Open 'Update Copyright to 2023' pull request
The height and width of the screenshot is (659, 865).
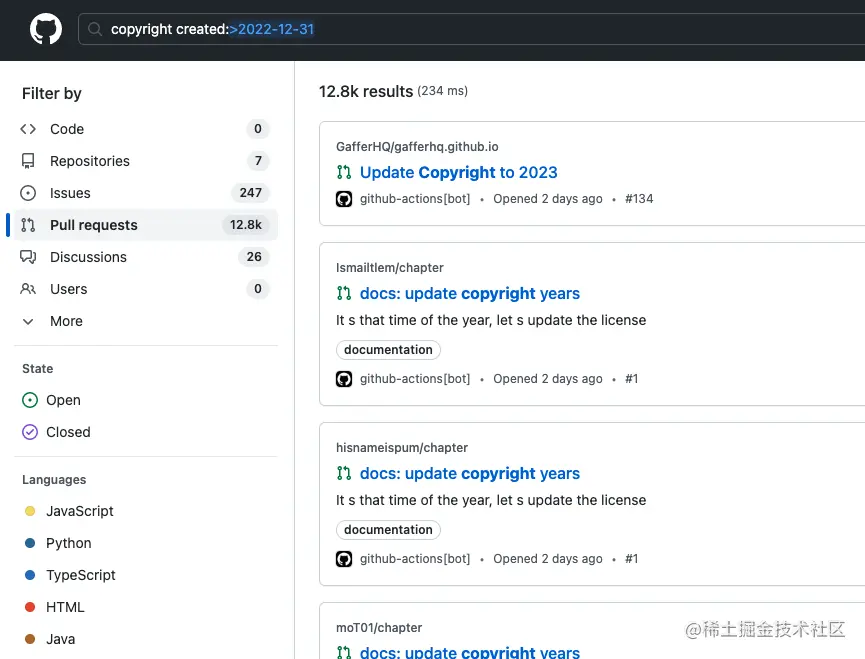coord(459,173)
